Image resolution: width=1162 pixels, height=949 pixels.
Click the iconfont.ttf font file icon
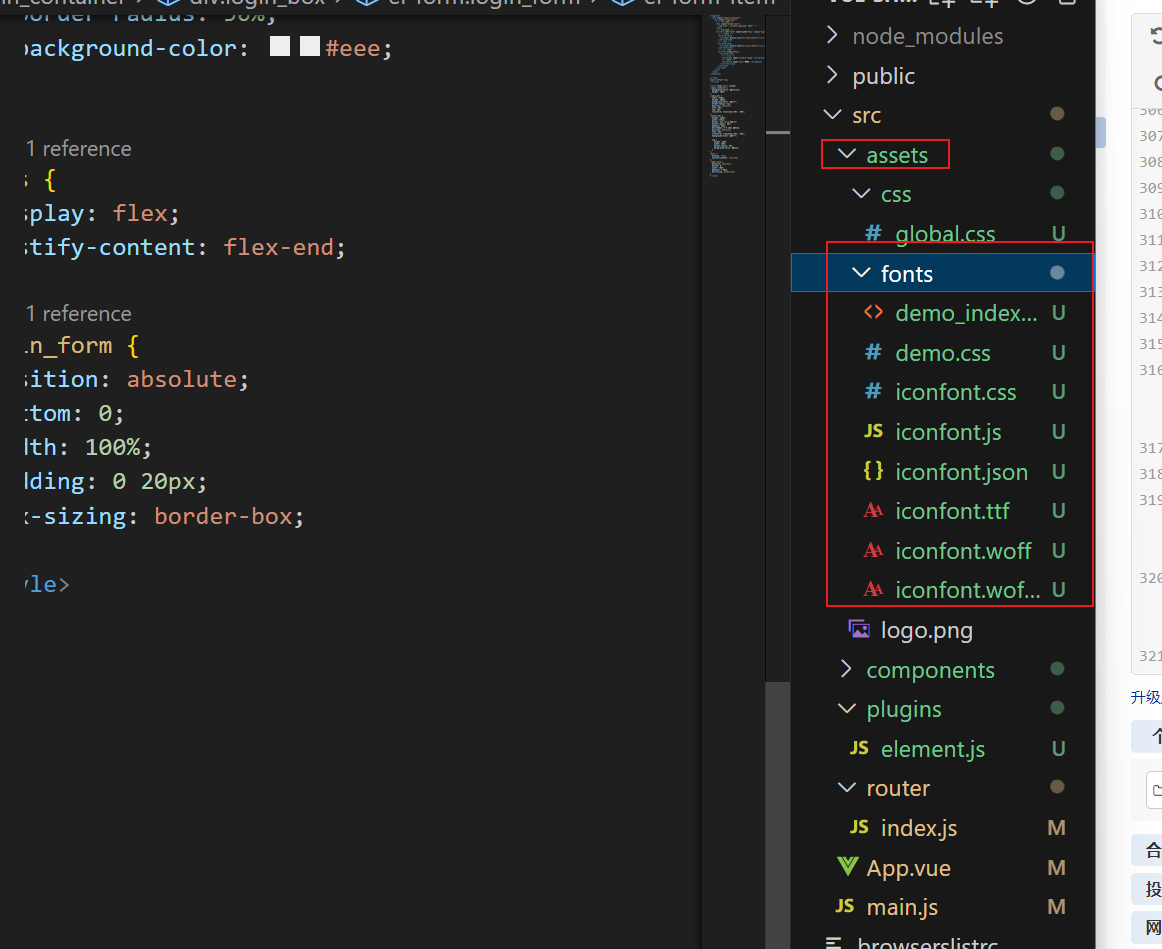tap(874, 510)
